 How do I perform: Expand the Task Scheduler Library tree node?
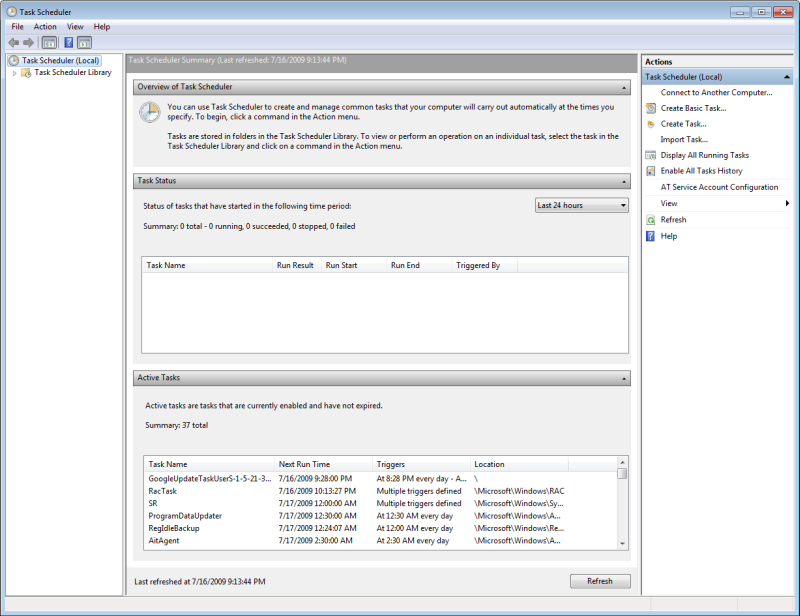click(15, 73)
